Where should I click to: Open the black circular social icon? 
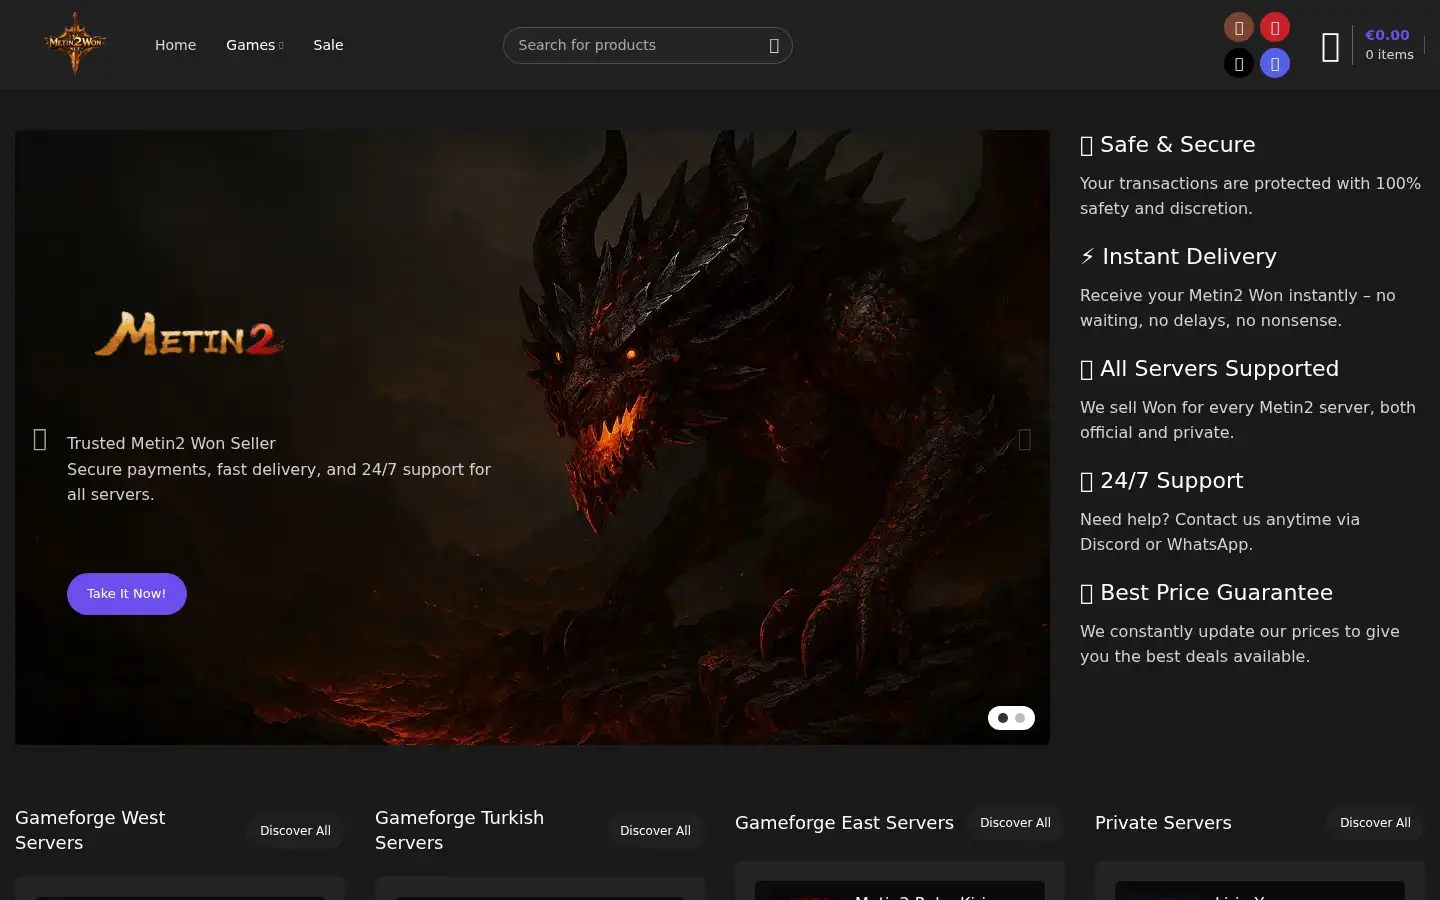[1239, 64]
